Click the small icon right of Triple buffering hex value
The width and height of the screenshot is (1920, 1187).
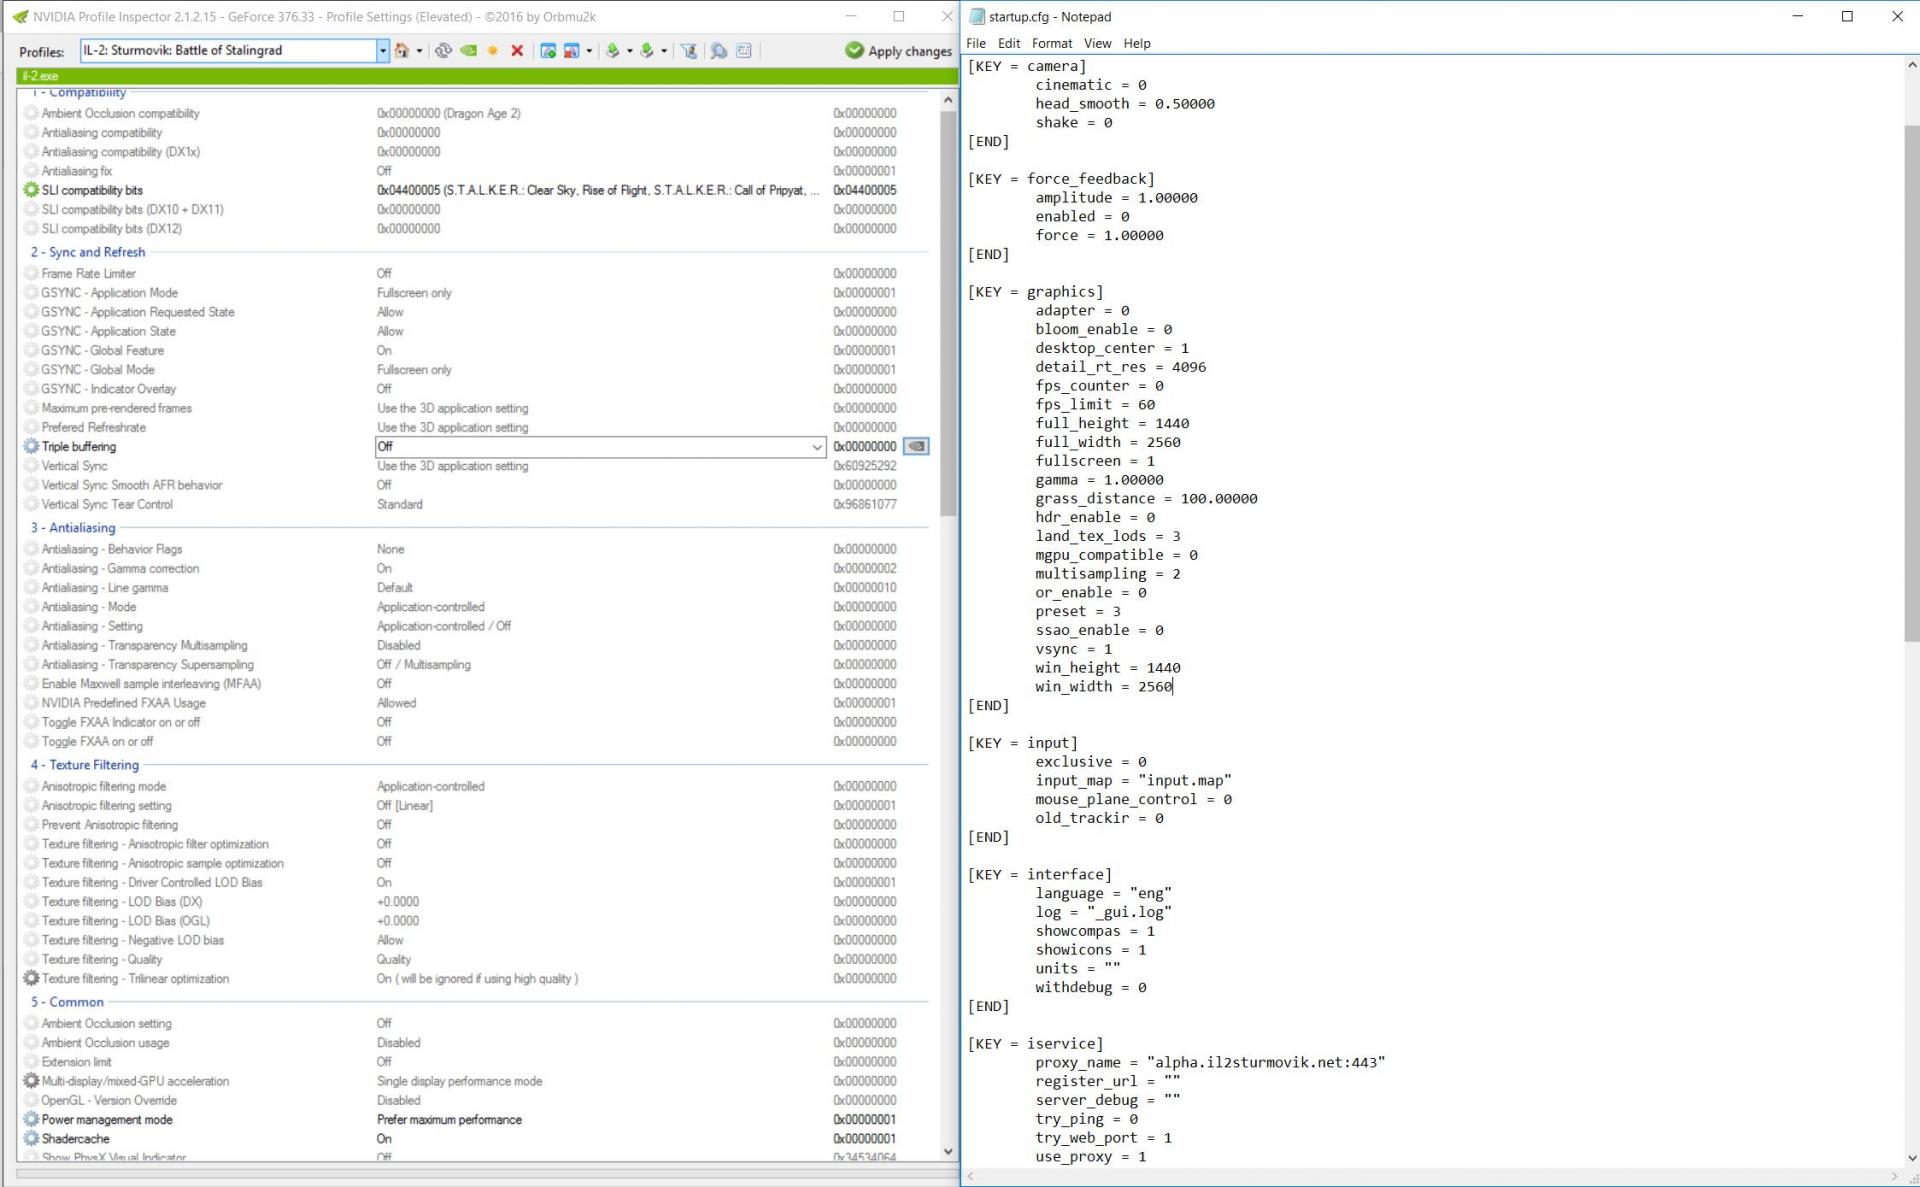(916, 447)
